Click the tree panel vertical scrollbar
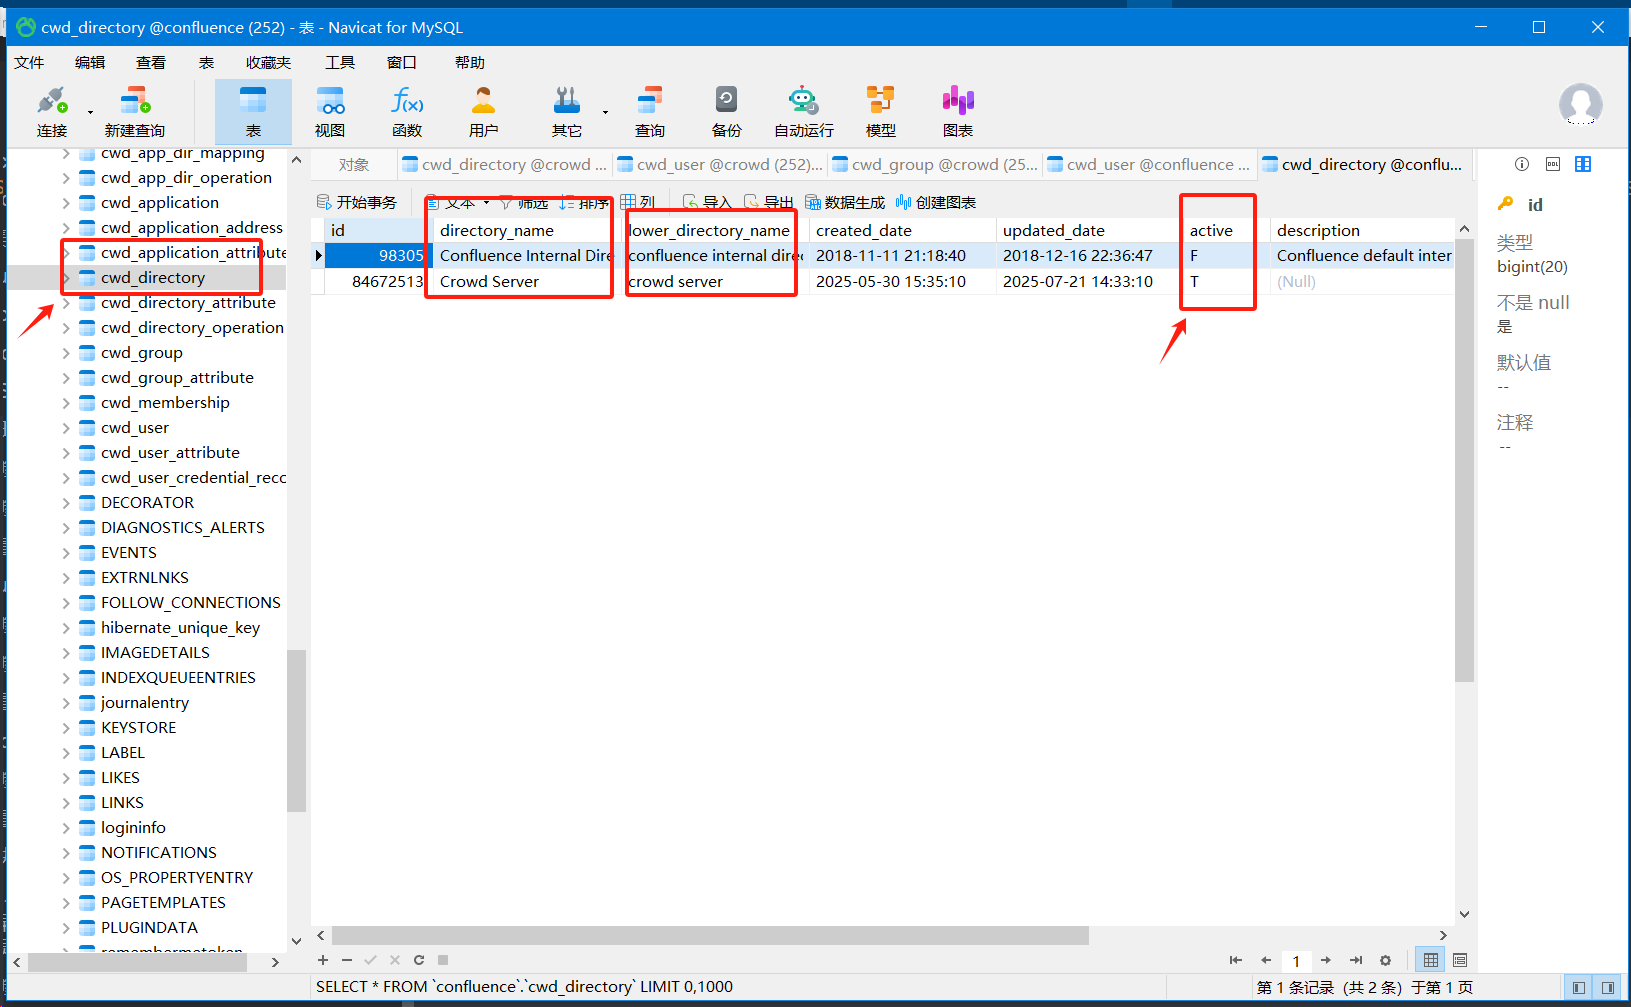 pos(296,730)
